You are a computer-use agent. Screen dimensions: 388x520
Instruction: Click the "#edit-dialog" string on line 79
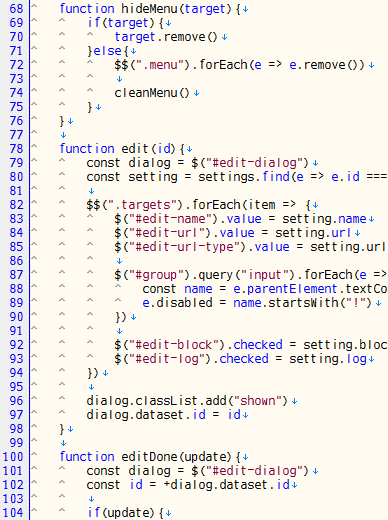pos(253,163)
